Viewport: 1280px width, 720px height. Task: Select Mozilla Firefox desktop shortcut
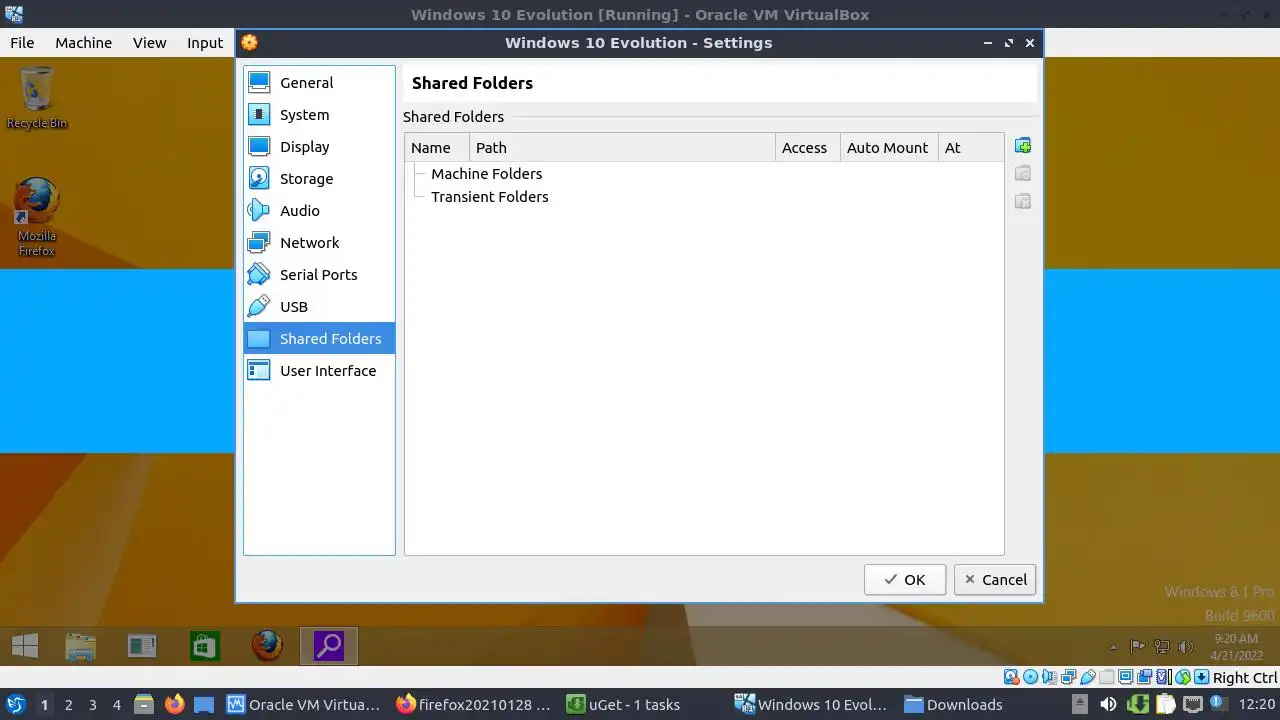coord(37,217)
